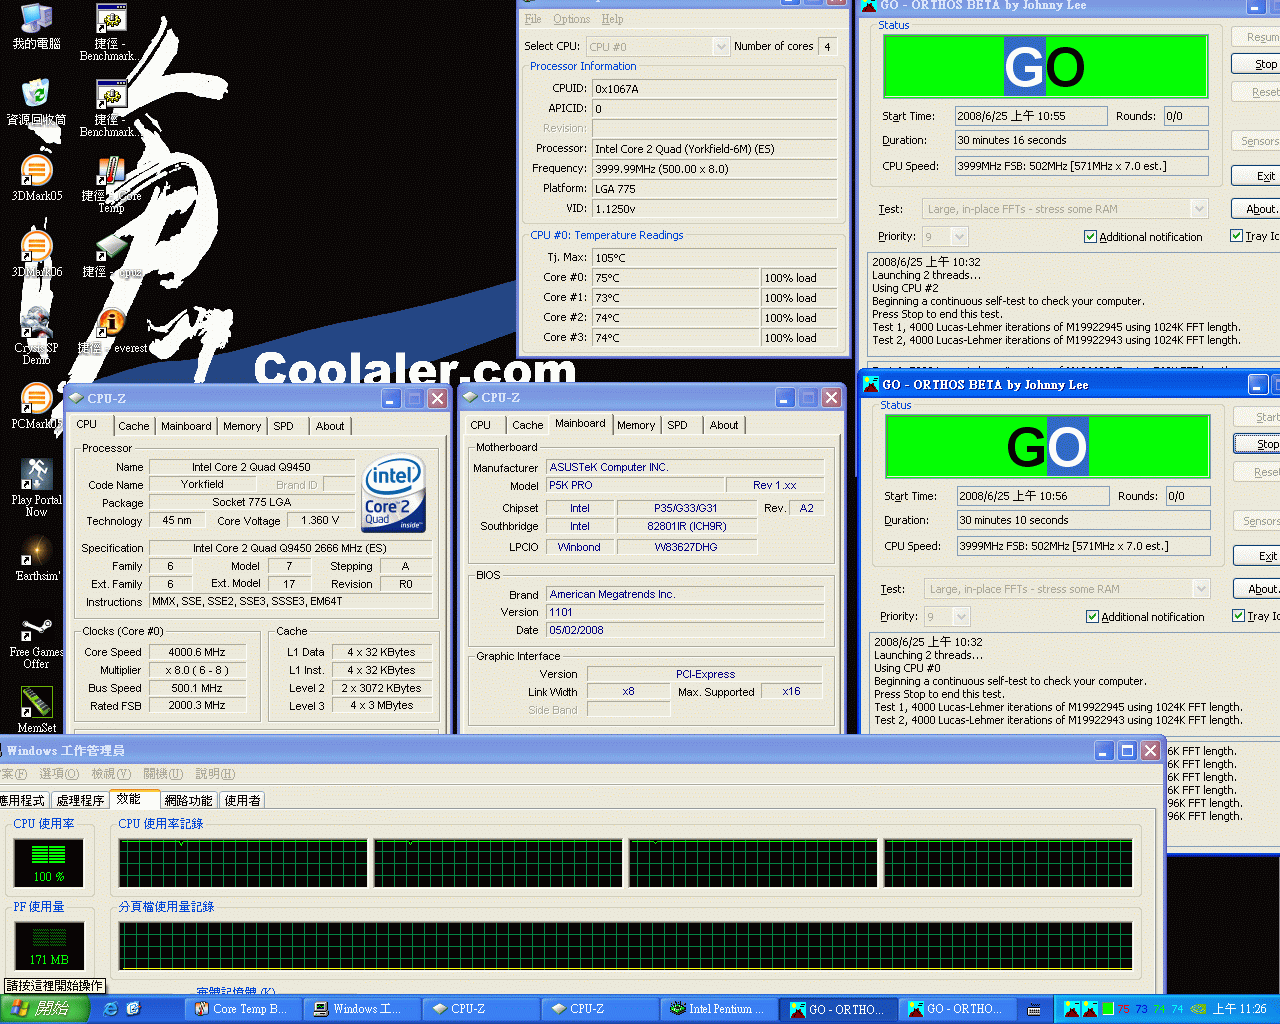Open 關機(U) menu in Task Manager

(x=163, y=774)
